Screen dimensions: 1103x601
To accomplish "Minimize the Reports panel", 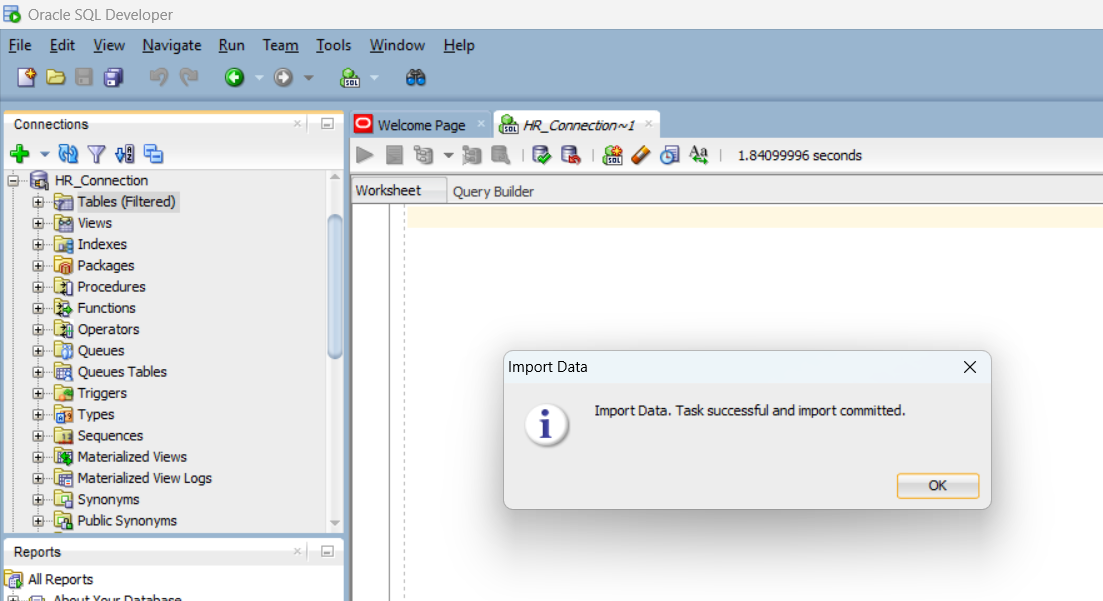I will 327,552.
